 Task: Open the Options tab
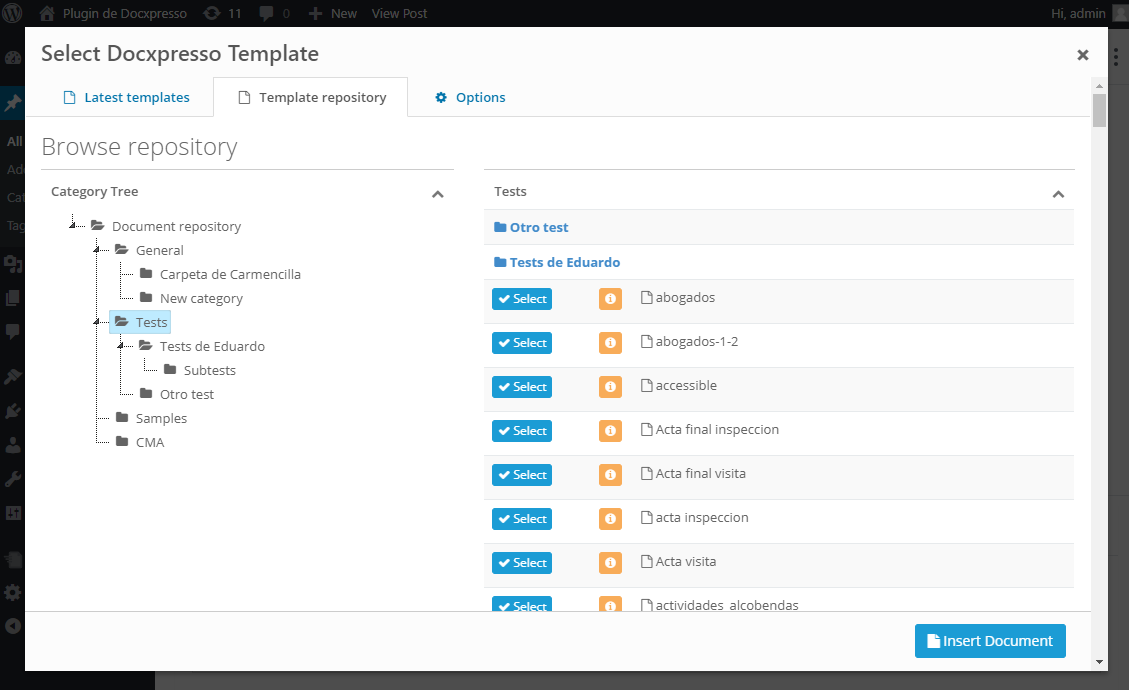pyautogui.click(x=470, y=97)
